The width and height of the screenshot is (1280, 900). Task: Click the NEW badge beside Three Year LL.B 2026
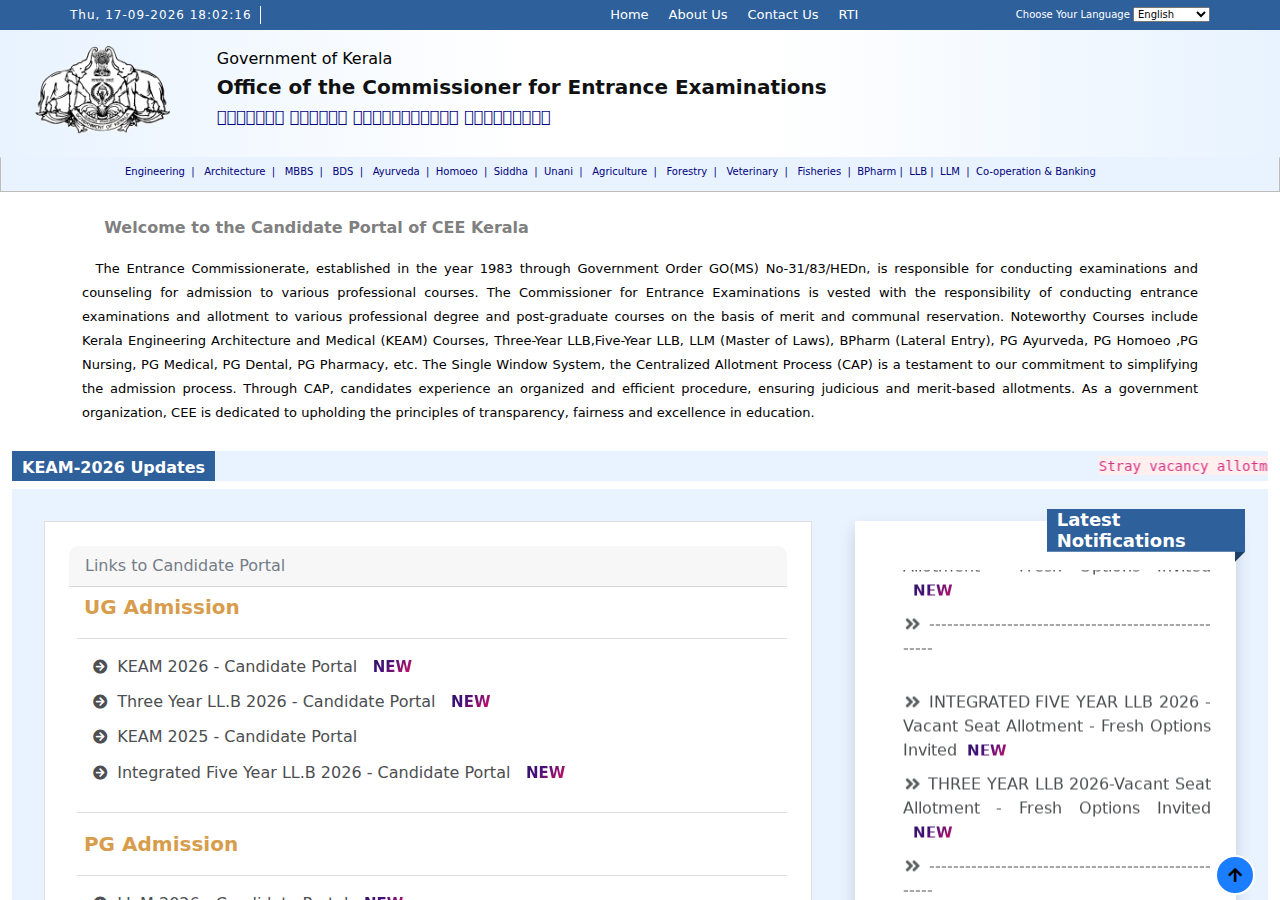pyautogui.click(x=470, y=702)
